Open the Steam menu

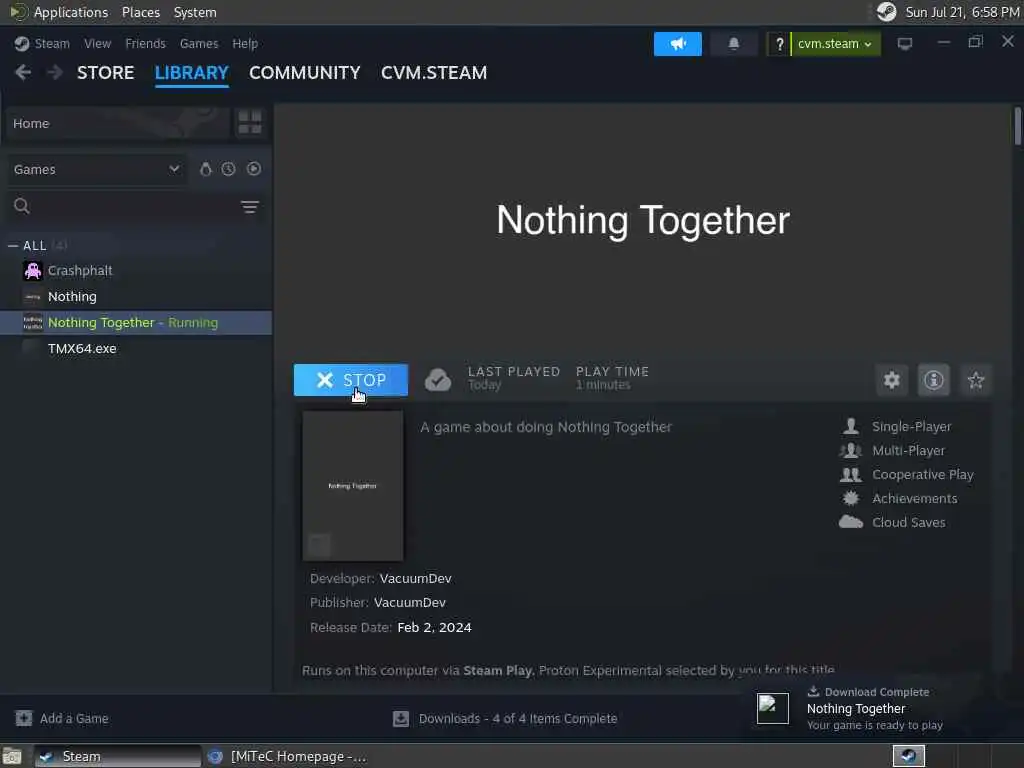tap(52, 44)
